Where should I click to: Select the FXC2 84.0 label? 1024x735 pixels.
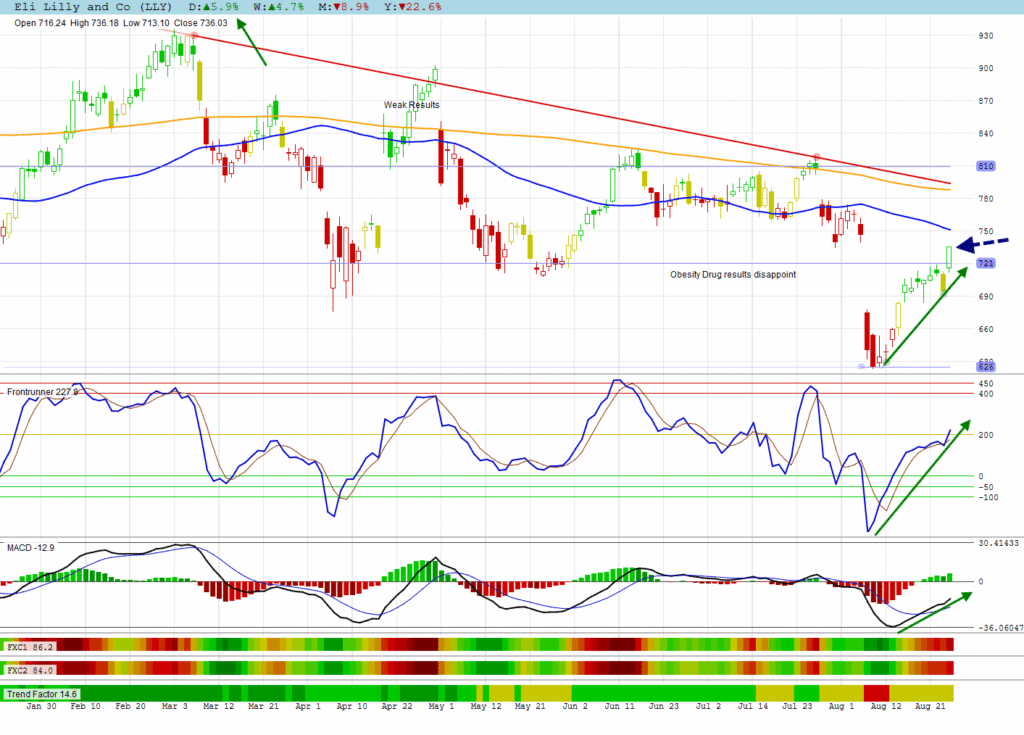pos(30,670)
